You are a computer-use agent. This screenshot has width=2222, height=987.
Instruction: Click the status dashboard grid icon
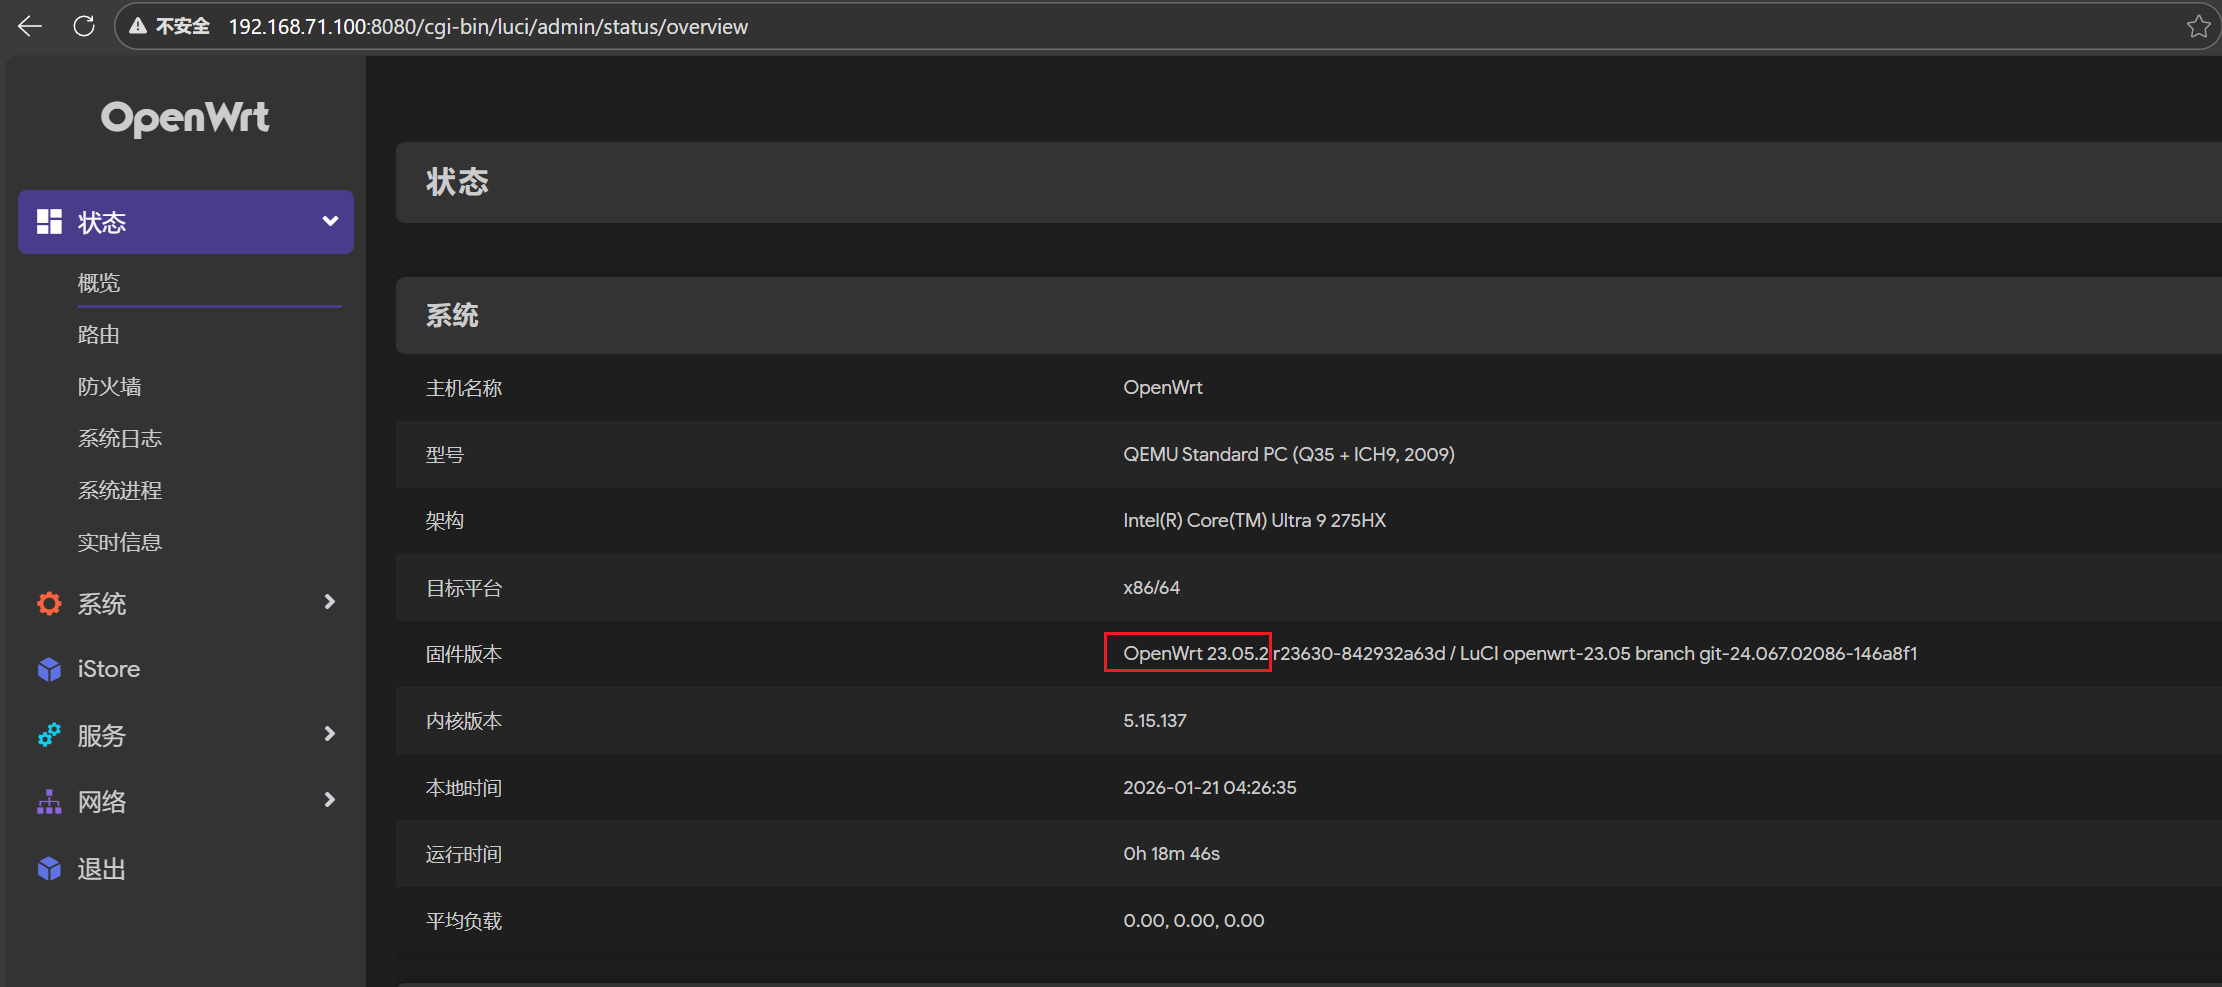coord(49,222)
